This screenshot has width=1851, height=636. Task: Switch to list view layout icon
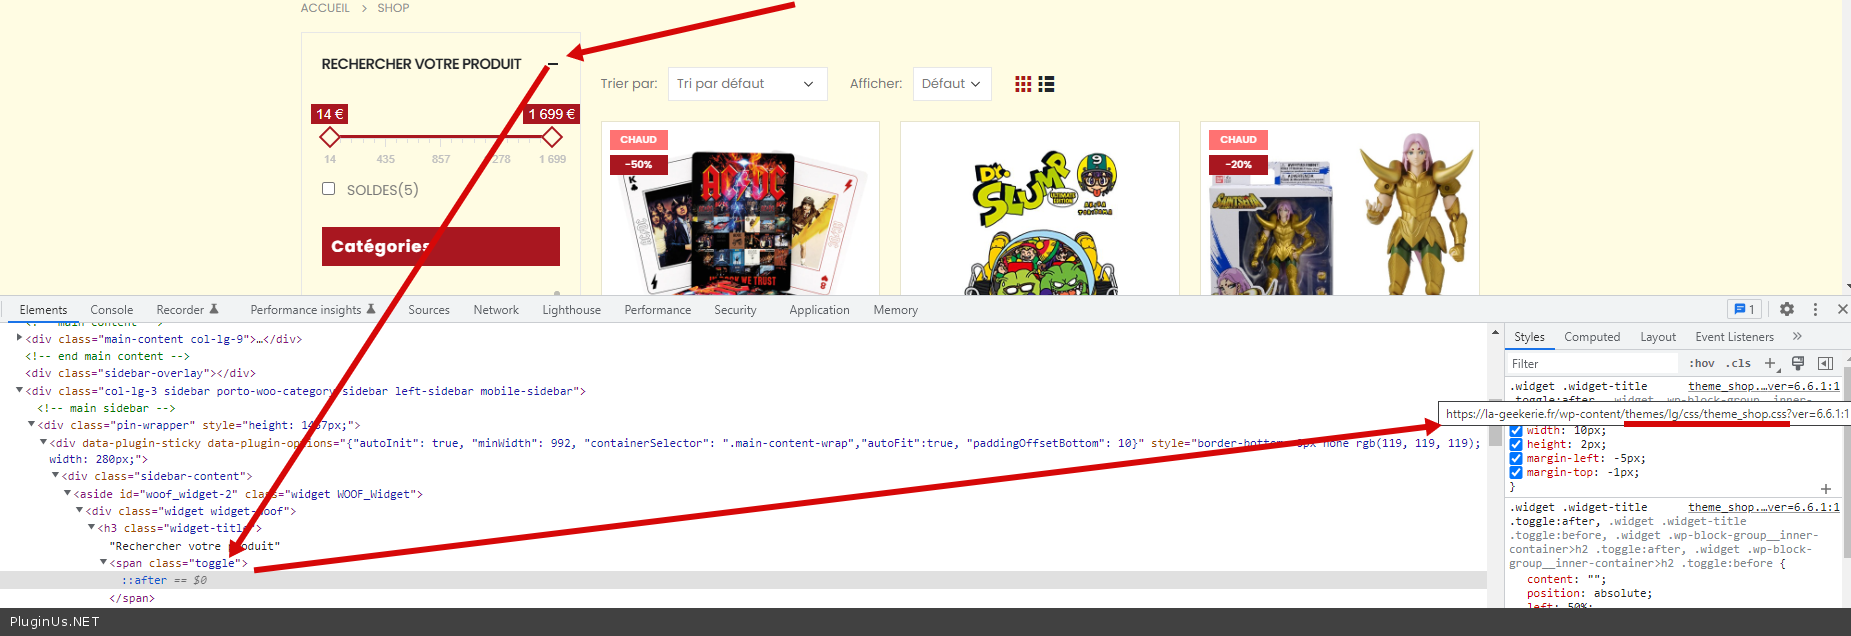tap(1046, 84)
